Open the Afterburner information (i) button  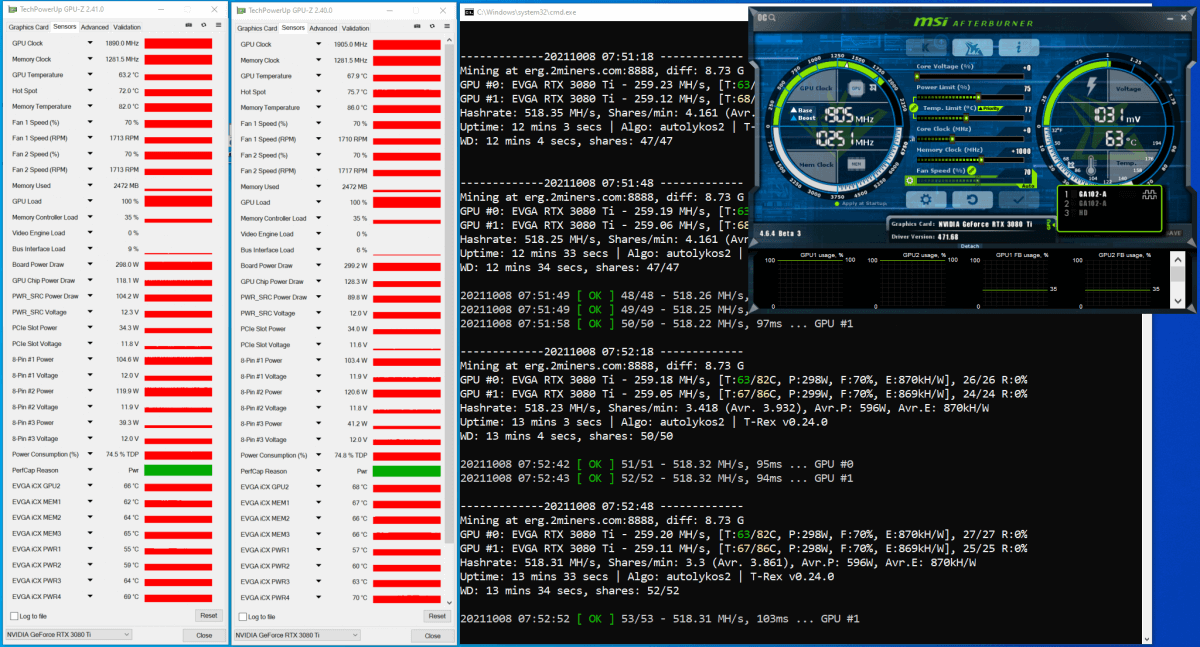[1019, 47]
